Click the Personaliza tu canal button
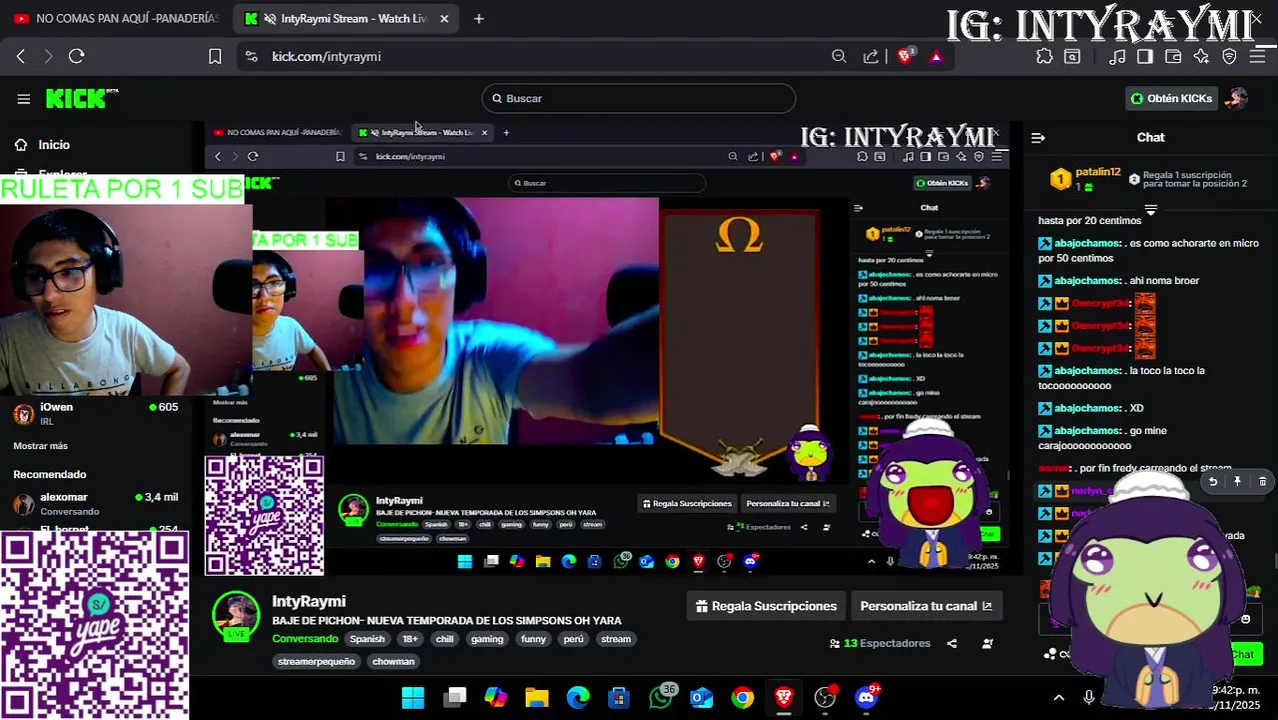The image size is (1278, 720). (926, 606)
